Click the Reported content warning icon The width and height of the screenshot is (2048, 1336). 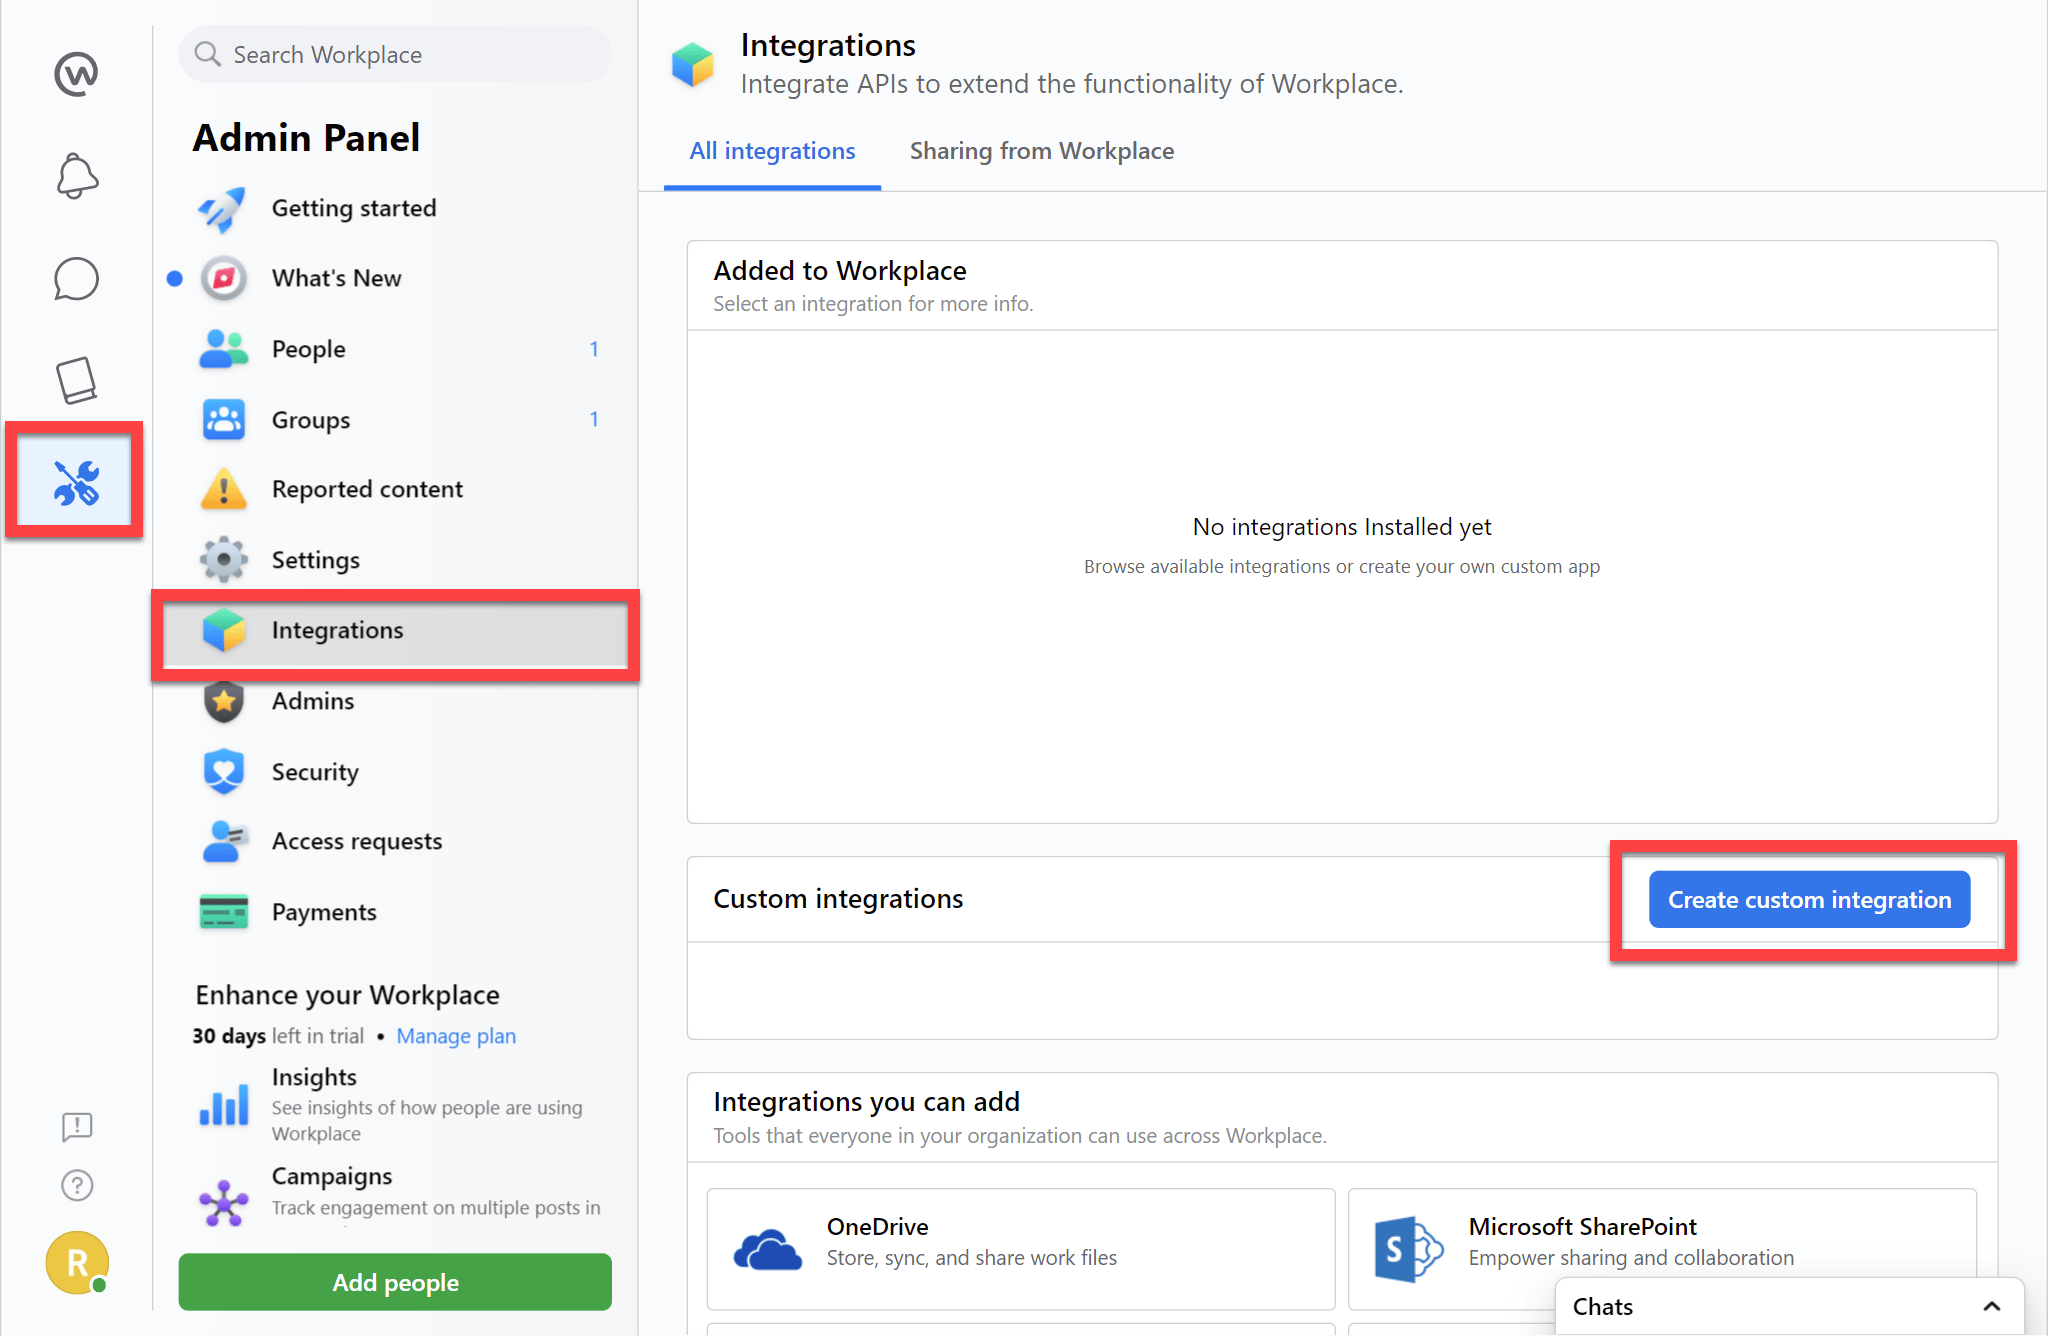[224, 489]
